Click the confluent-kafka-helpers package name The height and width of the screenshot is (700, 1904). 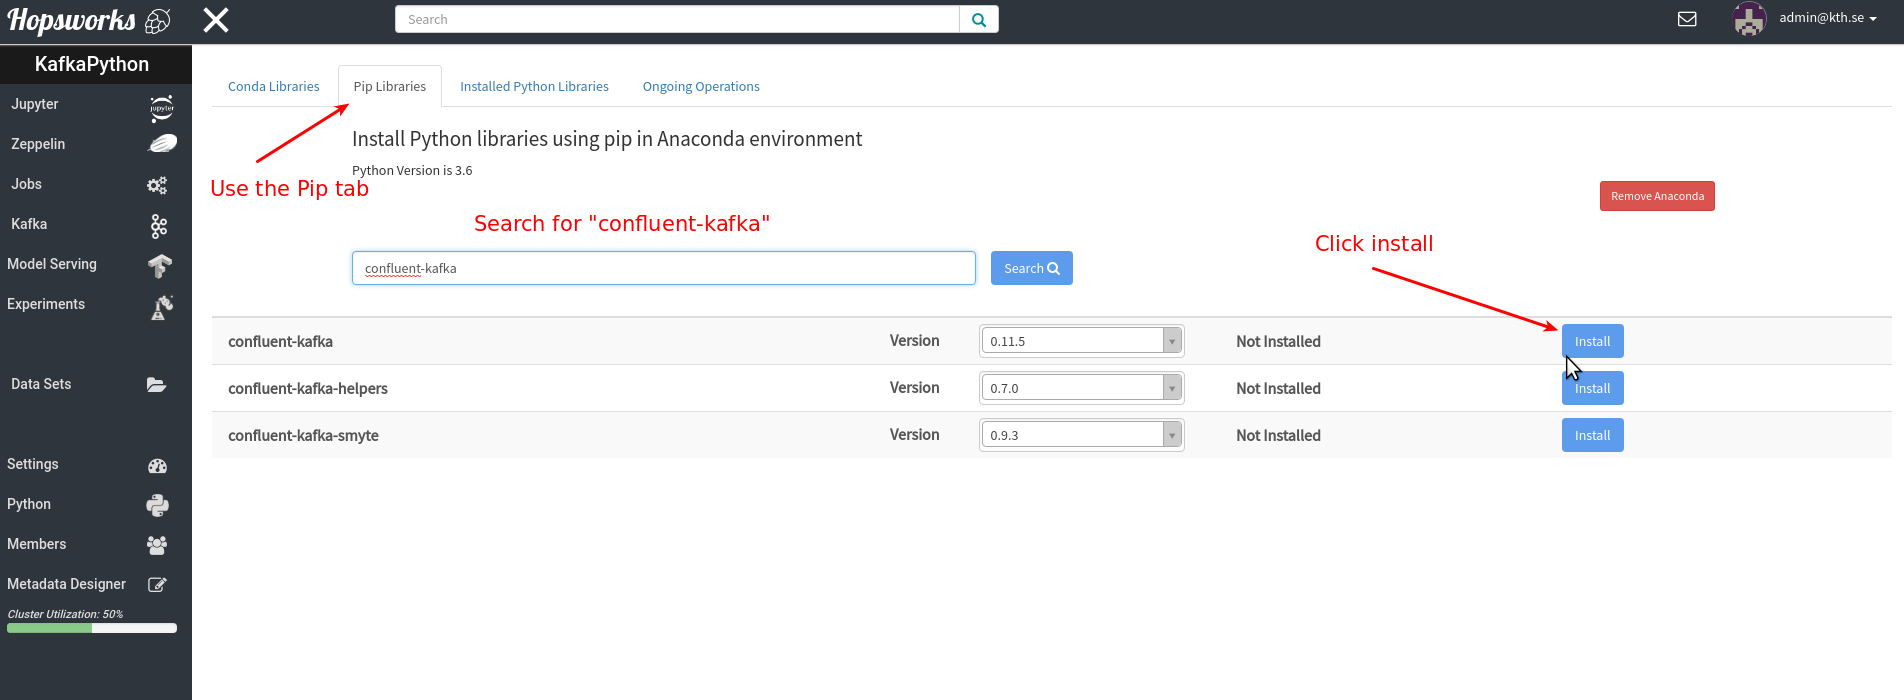[308, 388]
